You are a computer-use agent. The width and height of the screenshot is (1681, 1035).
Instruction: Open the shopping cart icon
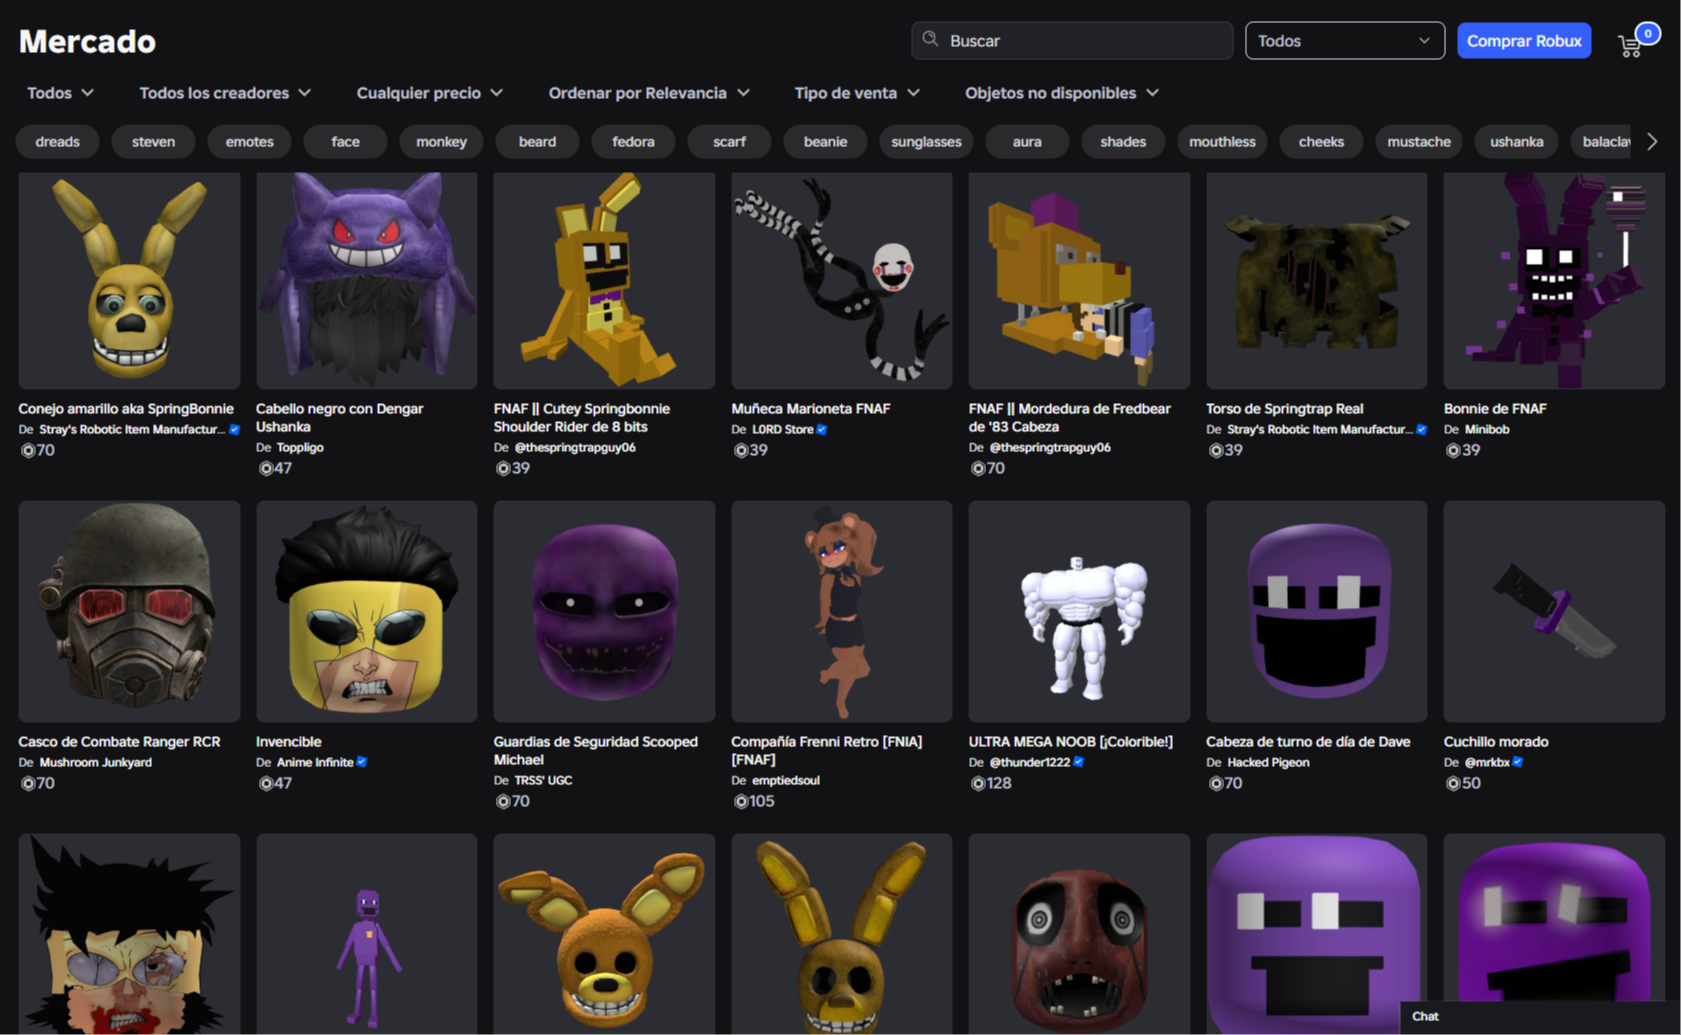[x=1630, y=45]
